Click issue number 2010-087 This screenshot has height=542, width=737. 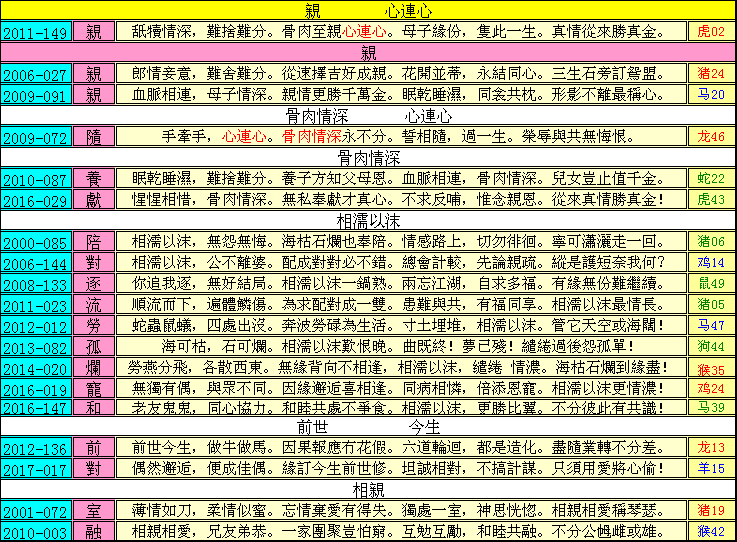tap(36, 179)
